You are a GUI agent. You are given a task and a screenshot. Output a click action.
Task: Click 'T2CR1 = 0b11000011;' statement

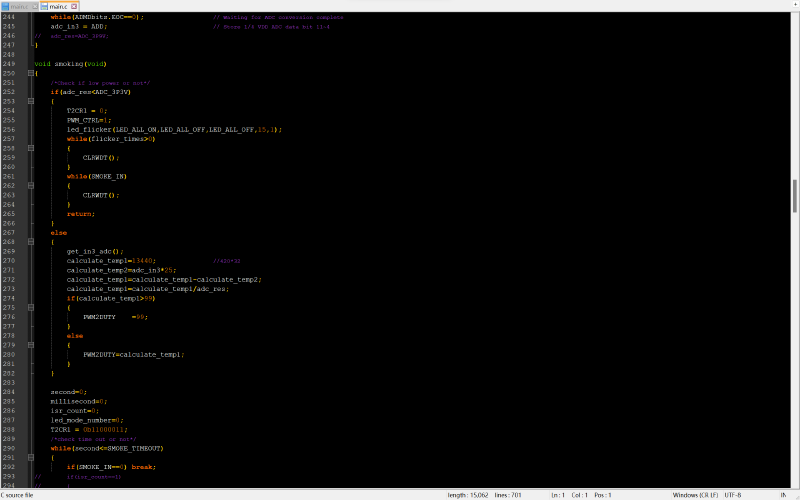tap(89, 430)
